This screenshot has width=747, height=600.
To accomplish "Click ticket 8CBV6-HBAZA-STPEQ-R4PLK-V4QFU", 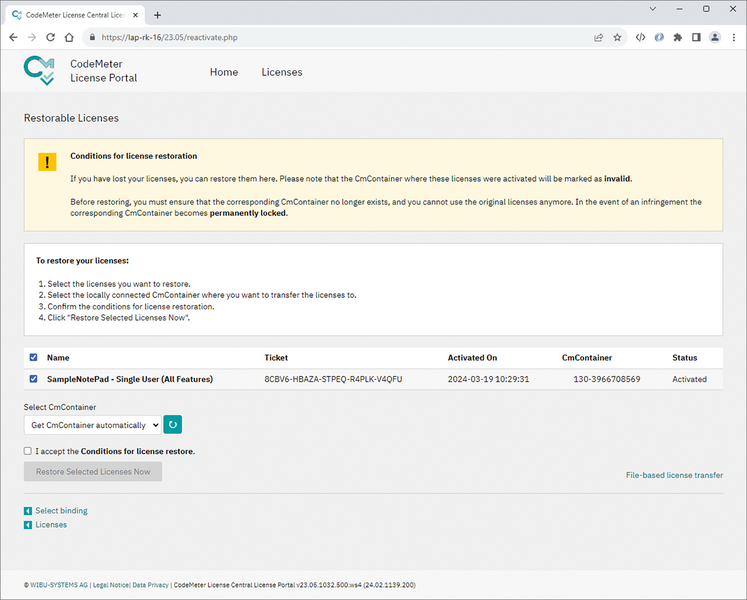I will click(x=333, y=379).
